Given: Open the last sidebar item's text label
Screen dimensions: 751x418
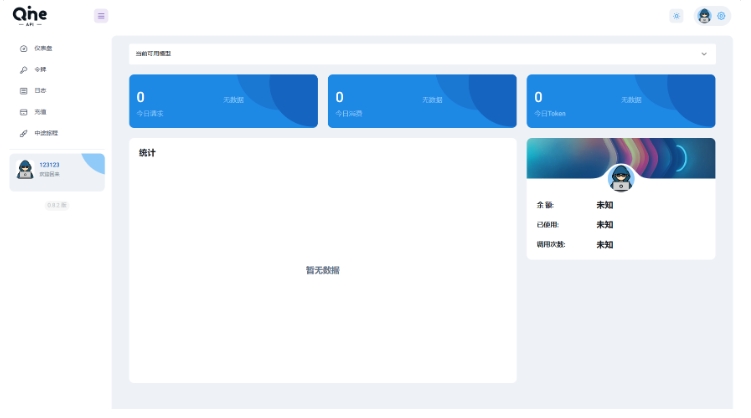Looking at the screenshot, I should [x=46, y=133].
